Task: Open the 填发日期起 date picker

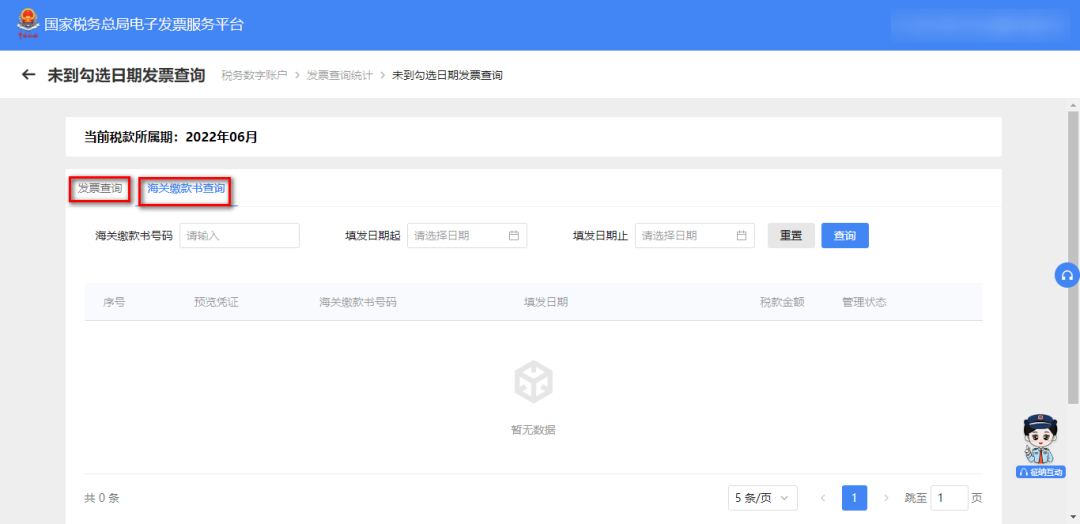Action: [467, 235]
